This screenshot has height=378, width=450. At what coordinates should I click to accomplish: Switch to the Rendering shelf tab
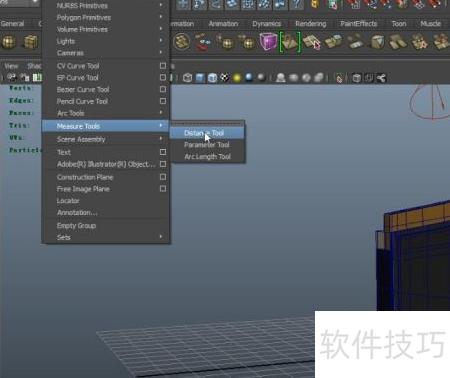tap(311, 24)
